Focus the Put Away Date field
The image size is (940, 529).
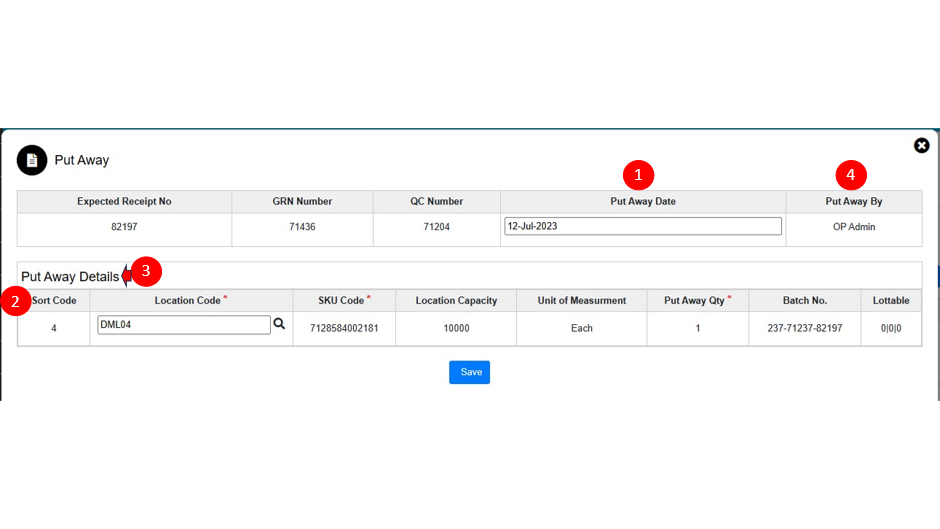[x=642, y=226]
